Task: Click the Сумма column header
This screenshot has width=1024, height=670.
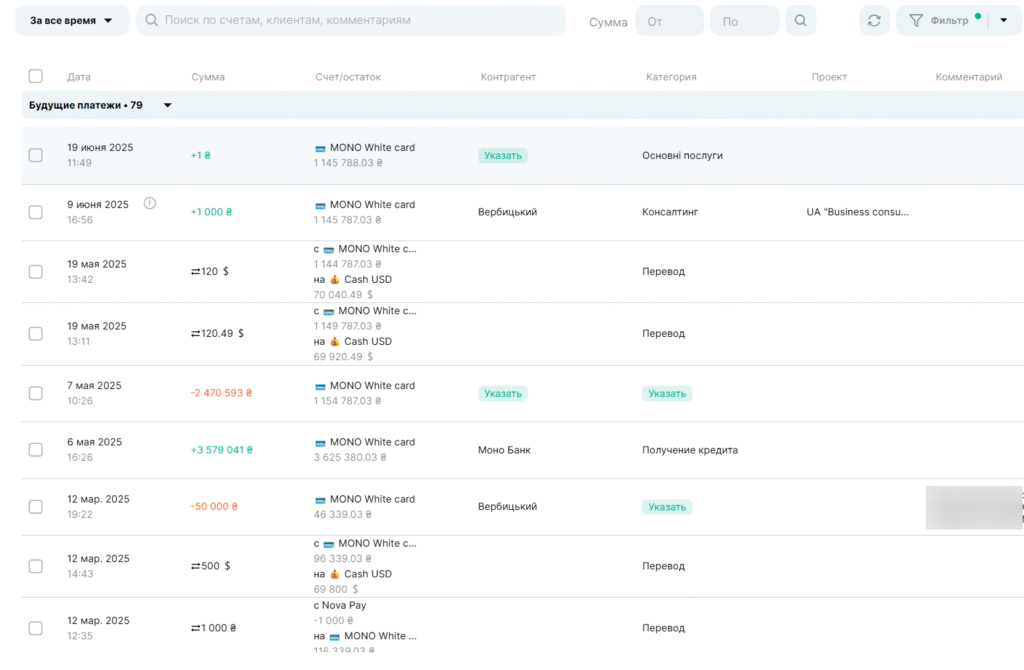Action: pos(208,77)
